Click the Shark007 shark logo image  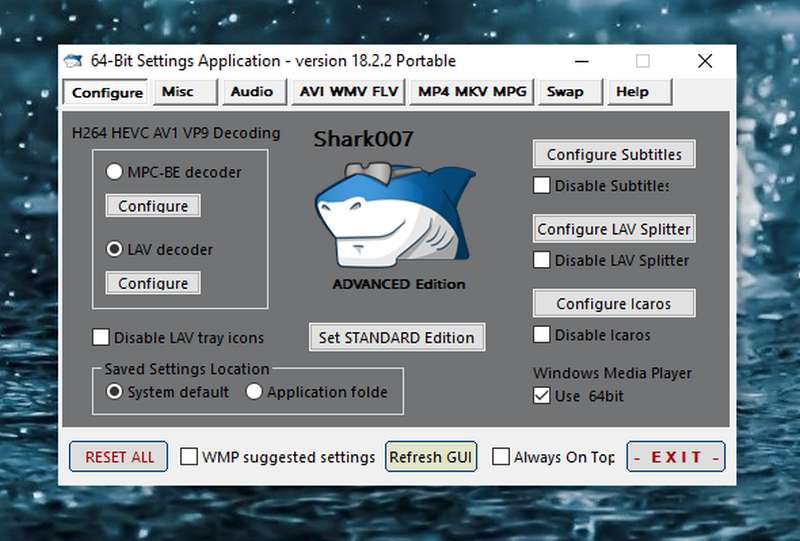click(x=396, y=214)
